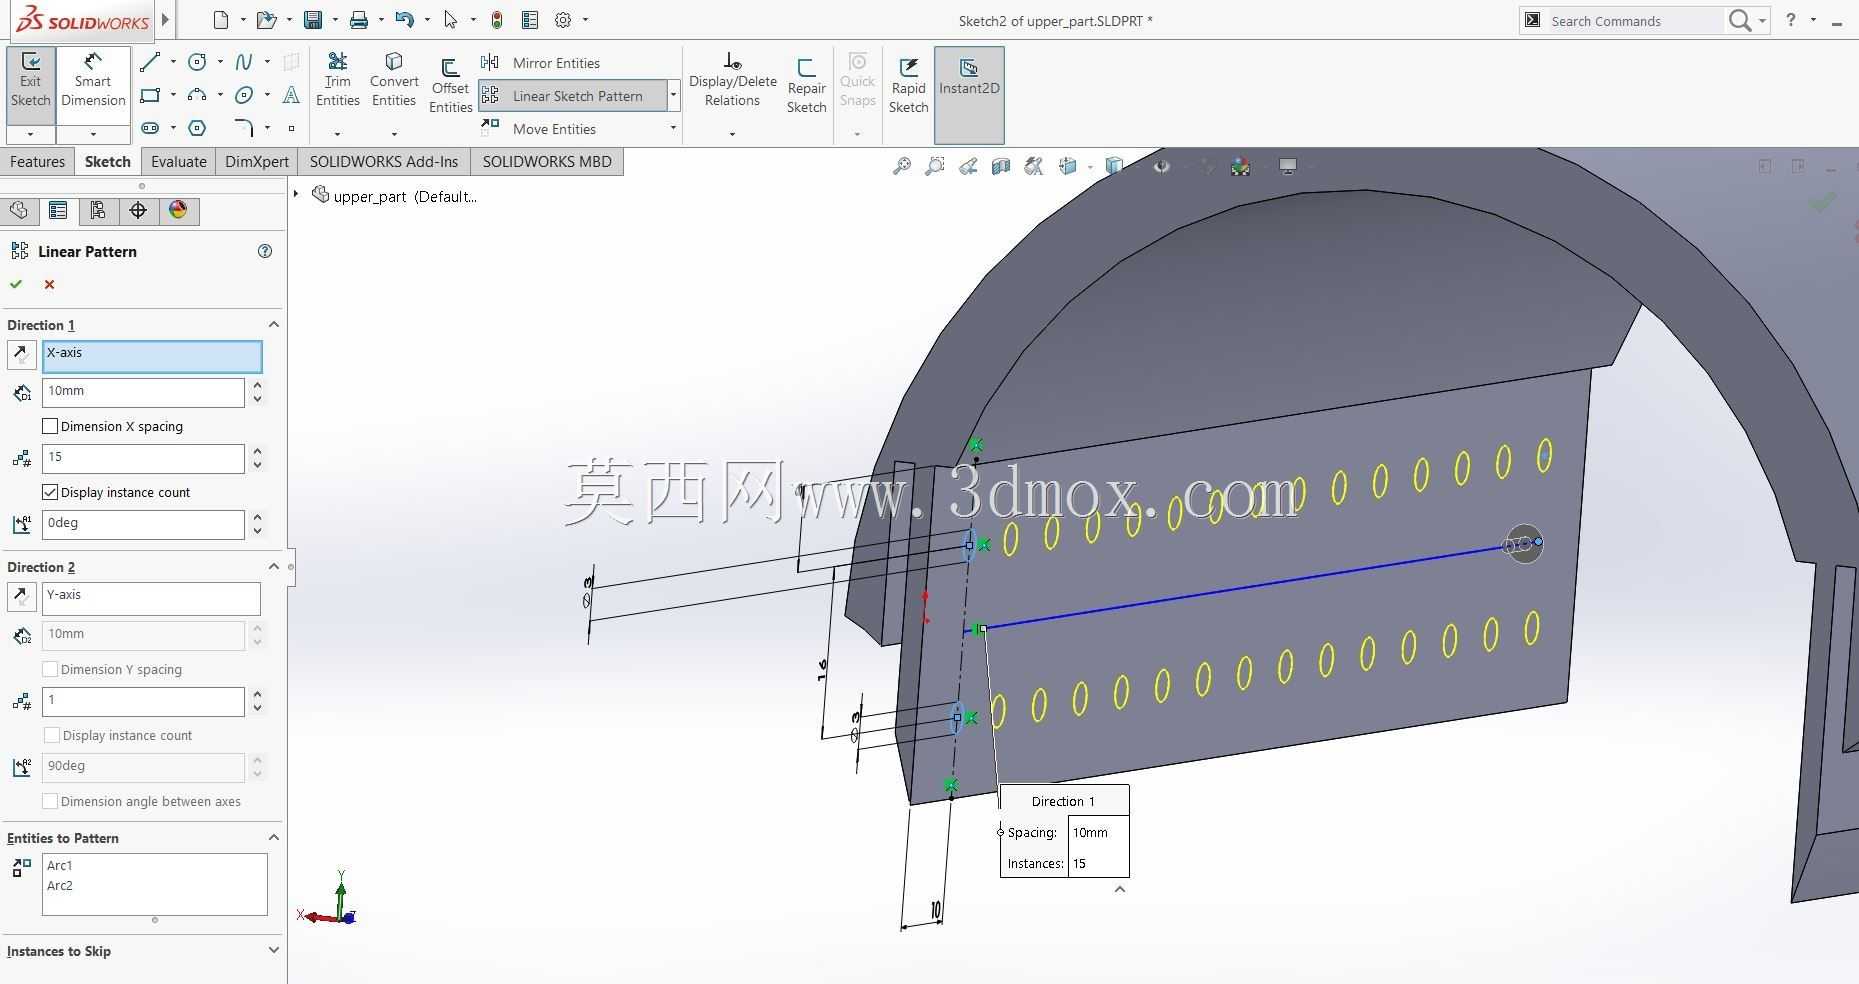
Task: Open the Linear Sketch Pattern dropdown arrow
Action: pos(674,96)
